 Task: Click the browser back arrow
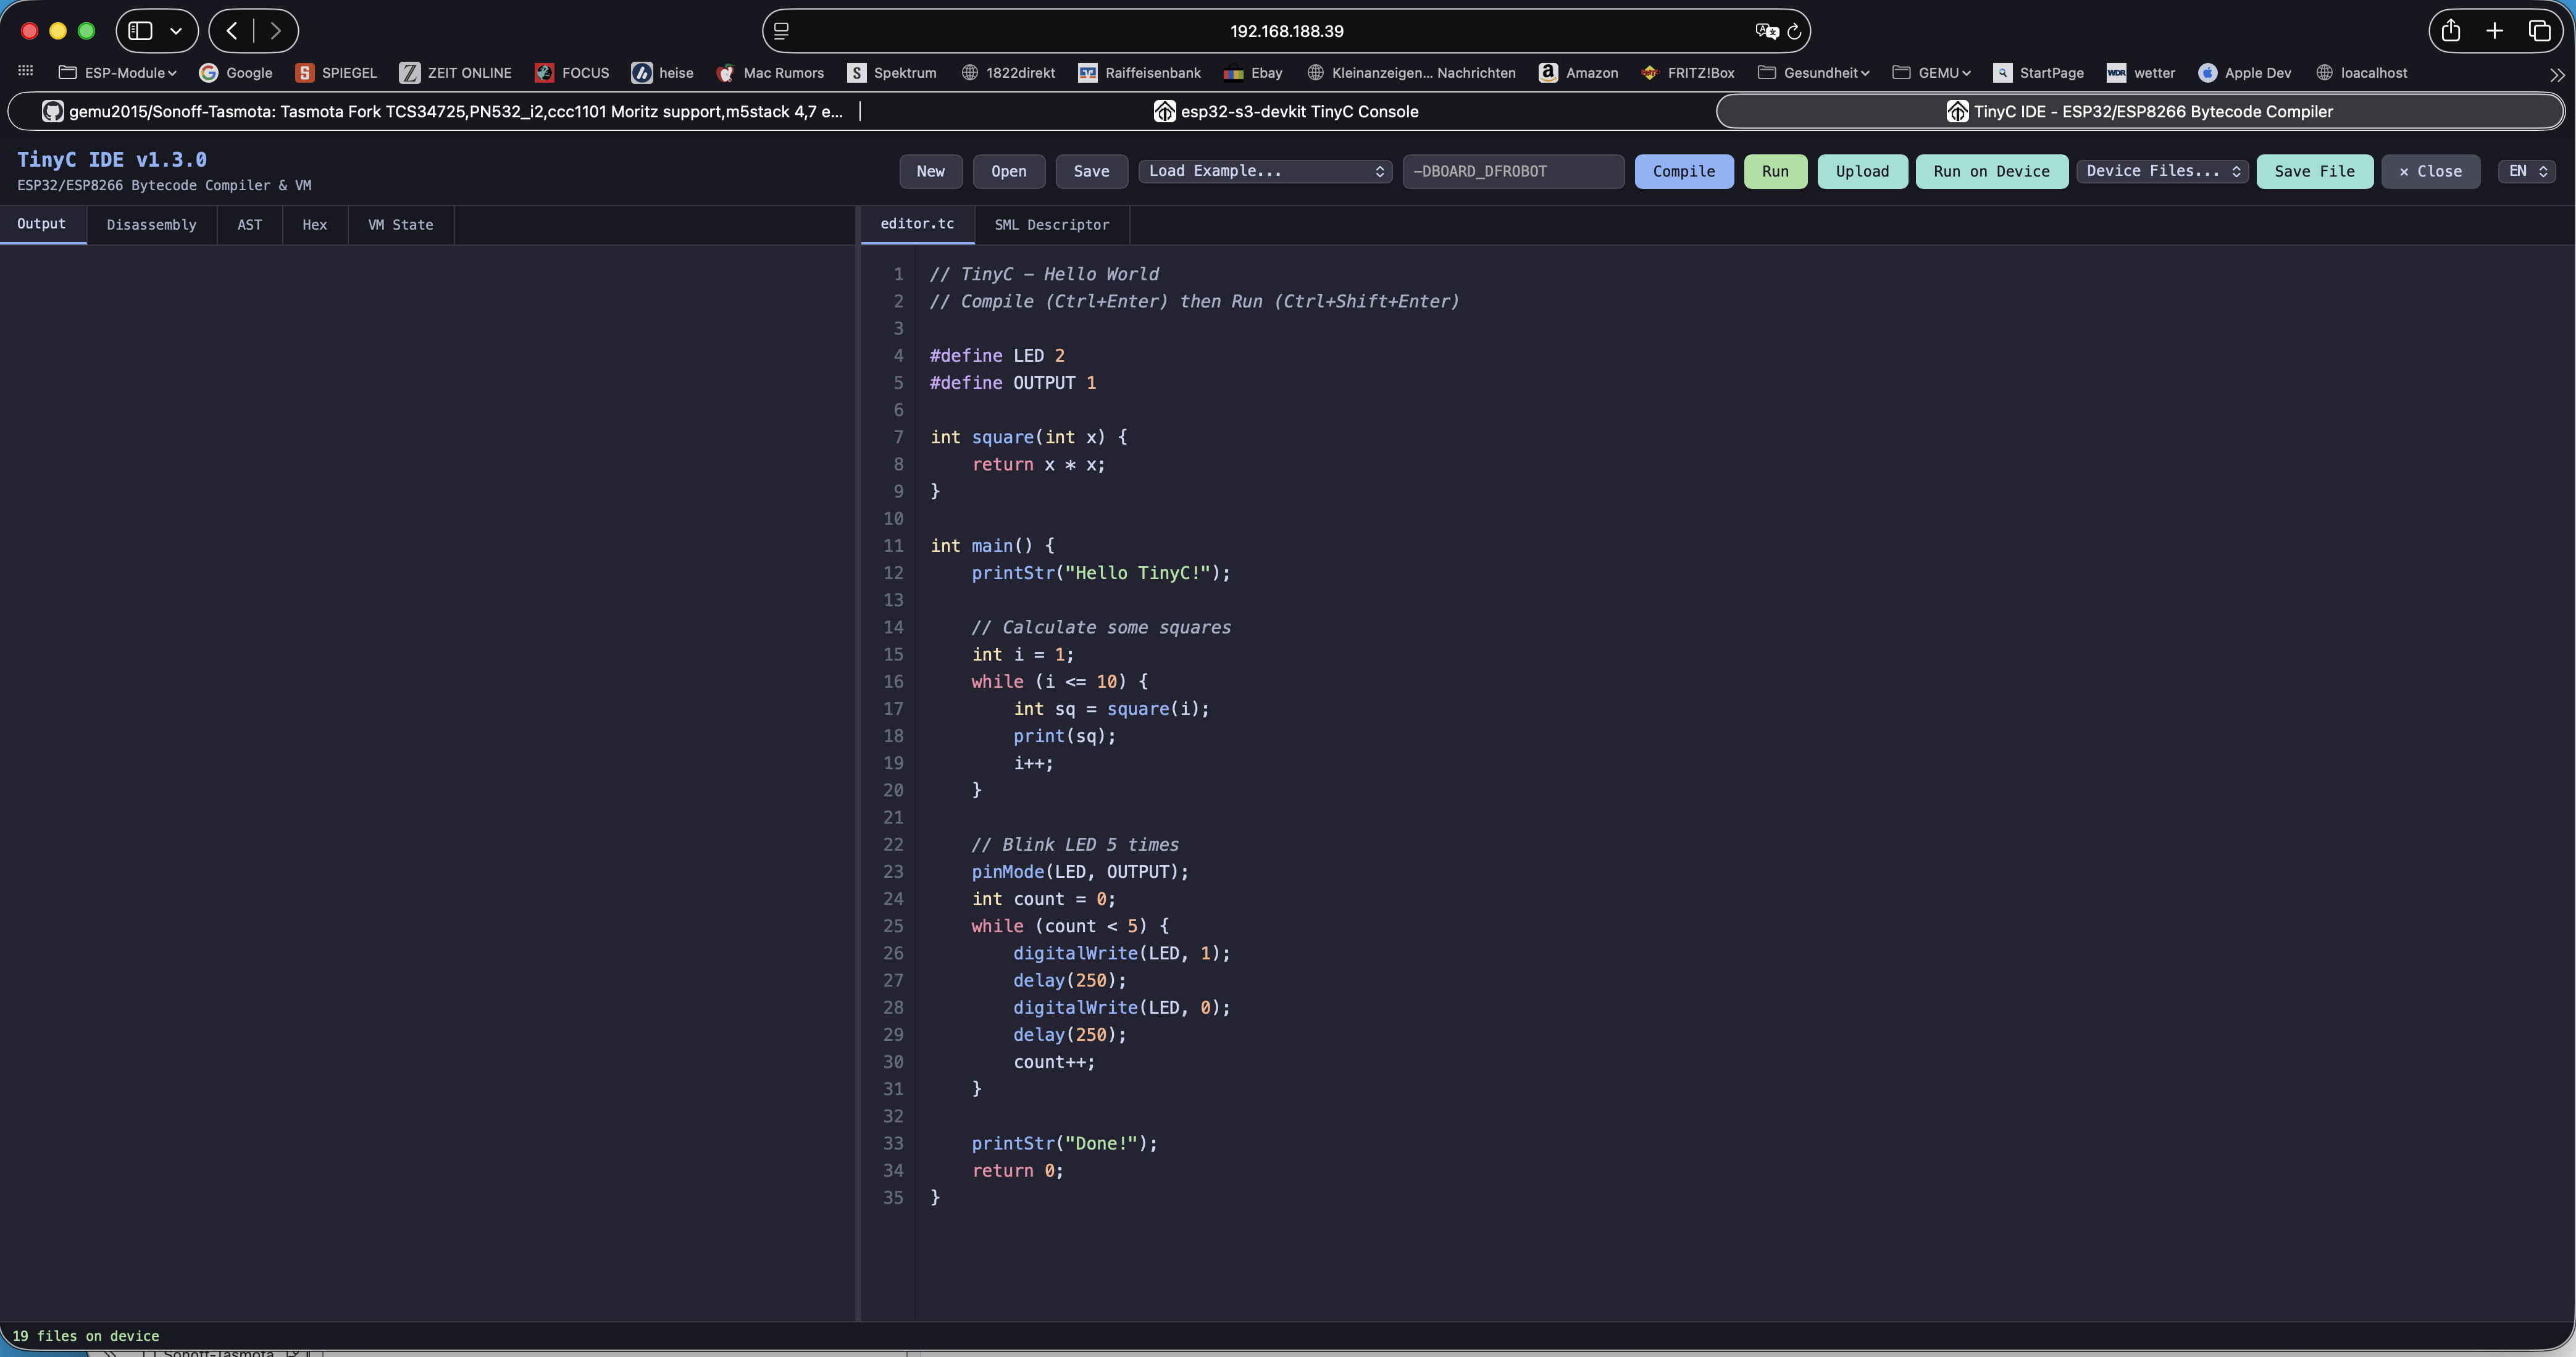click(232, 31)
